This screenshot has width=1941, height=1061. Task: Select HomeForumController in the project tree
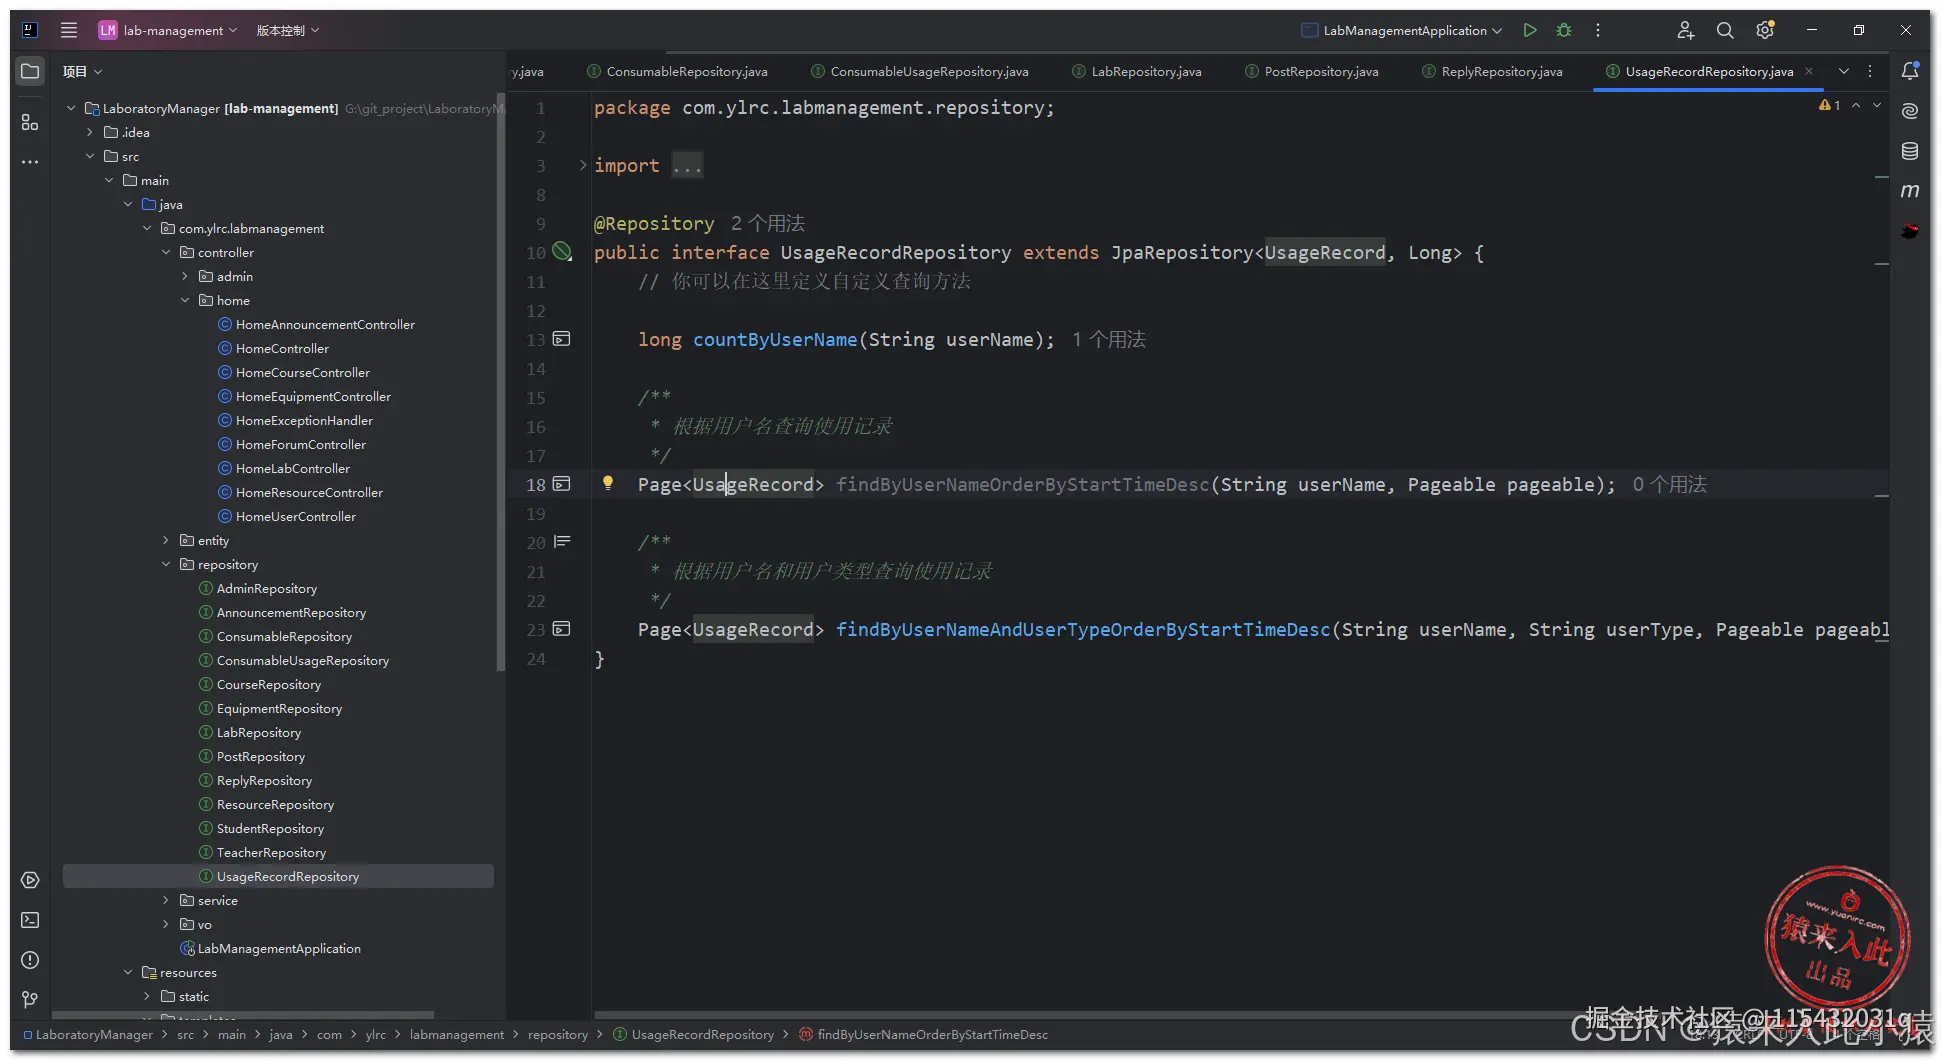(300, 444)
